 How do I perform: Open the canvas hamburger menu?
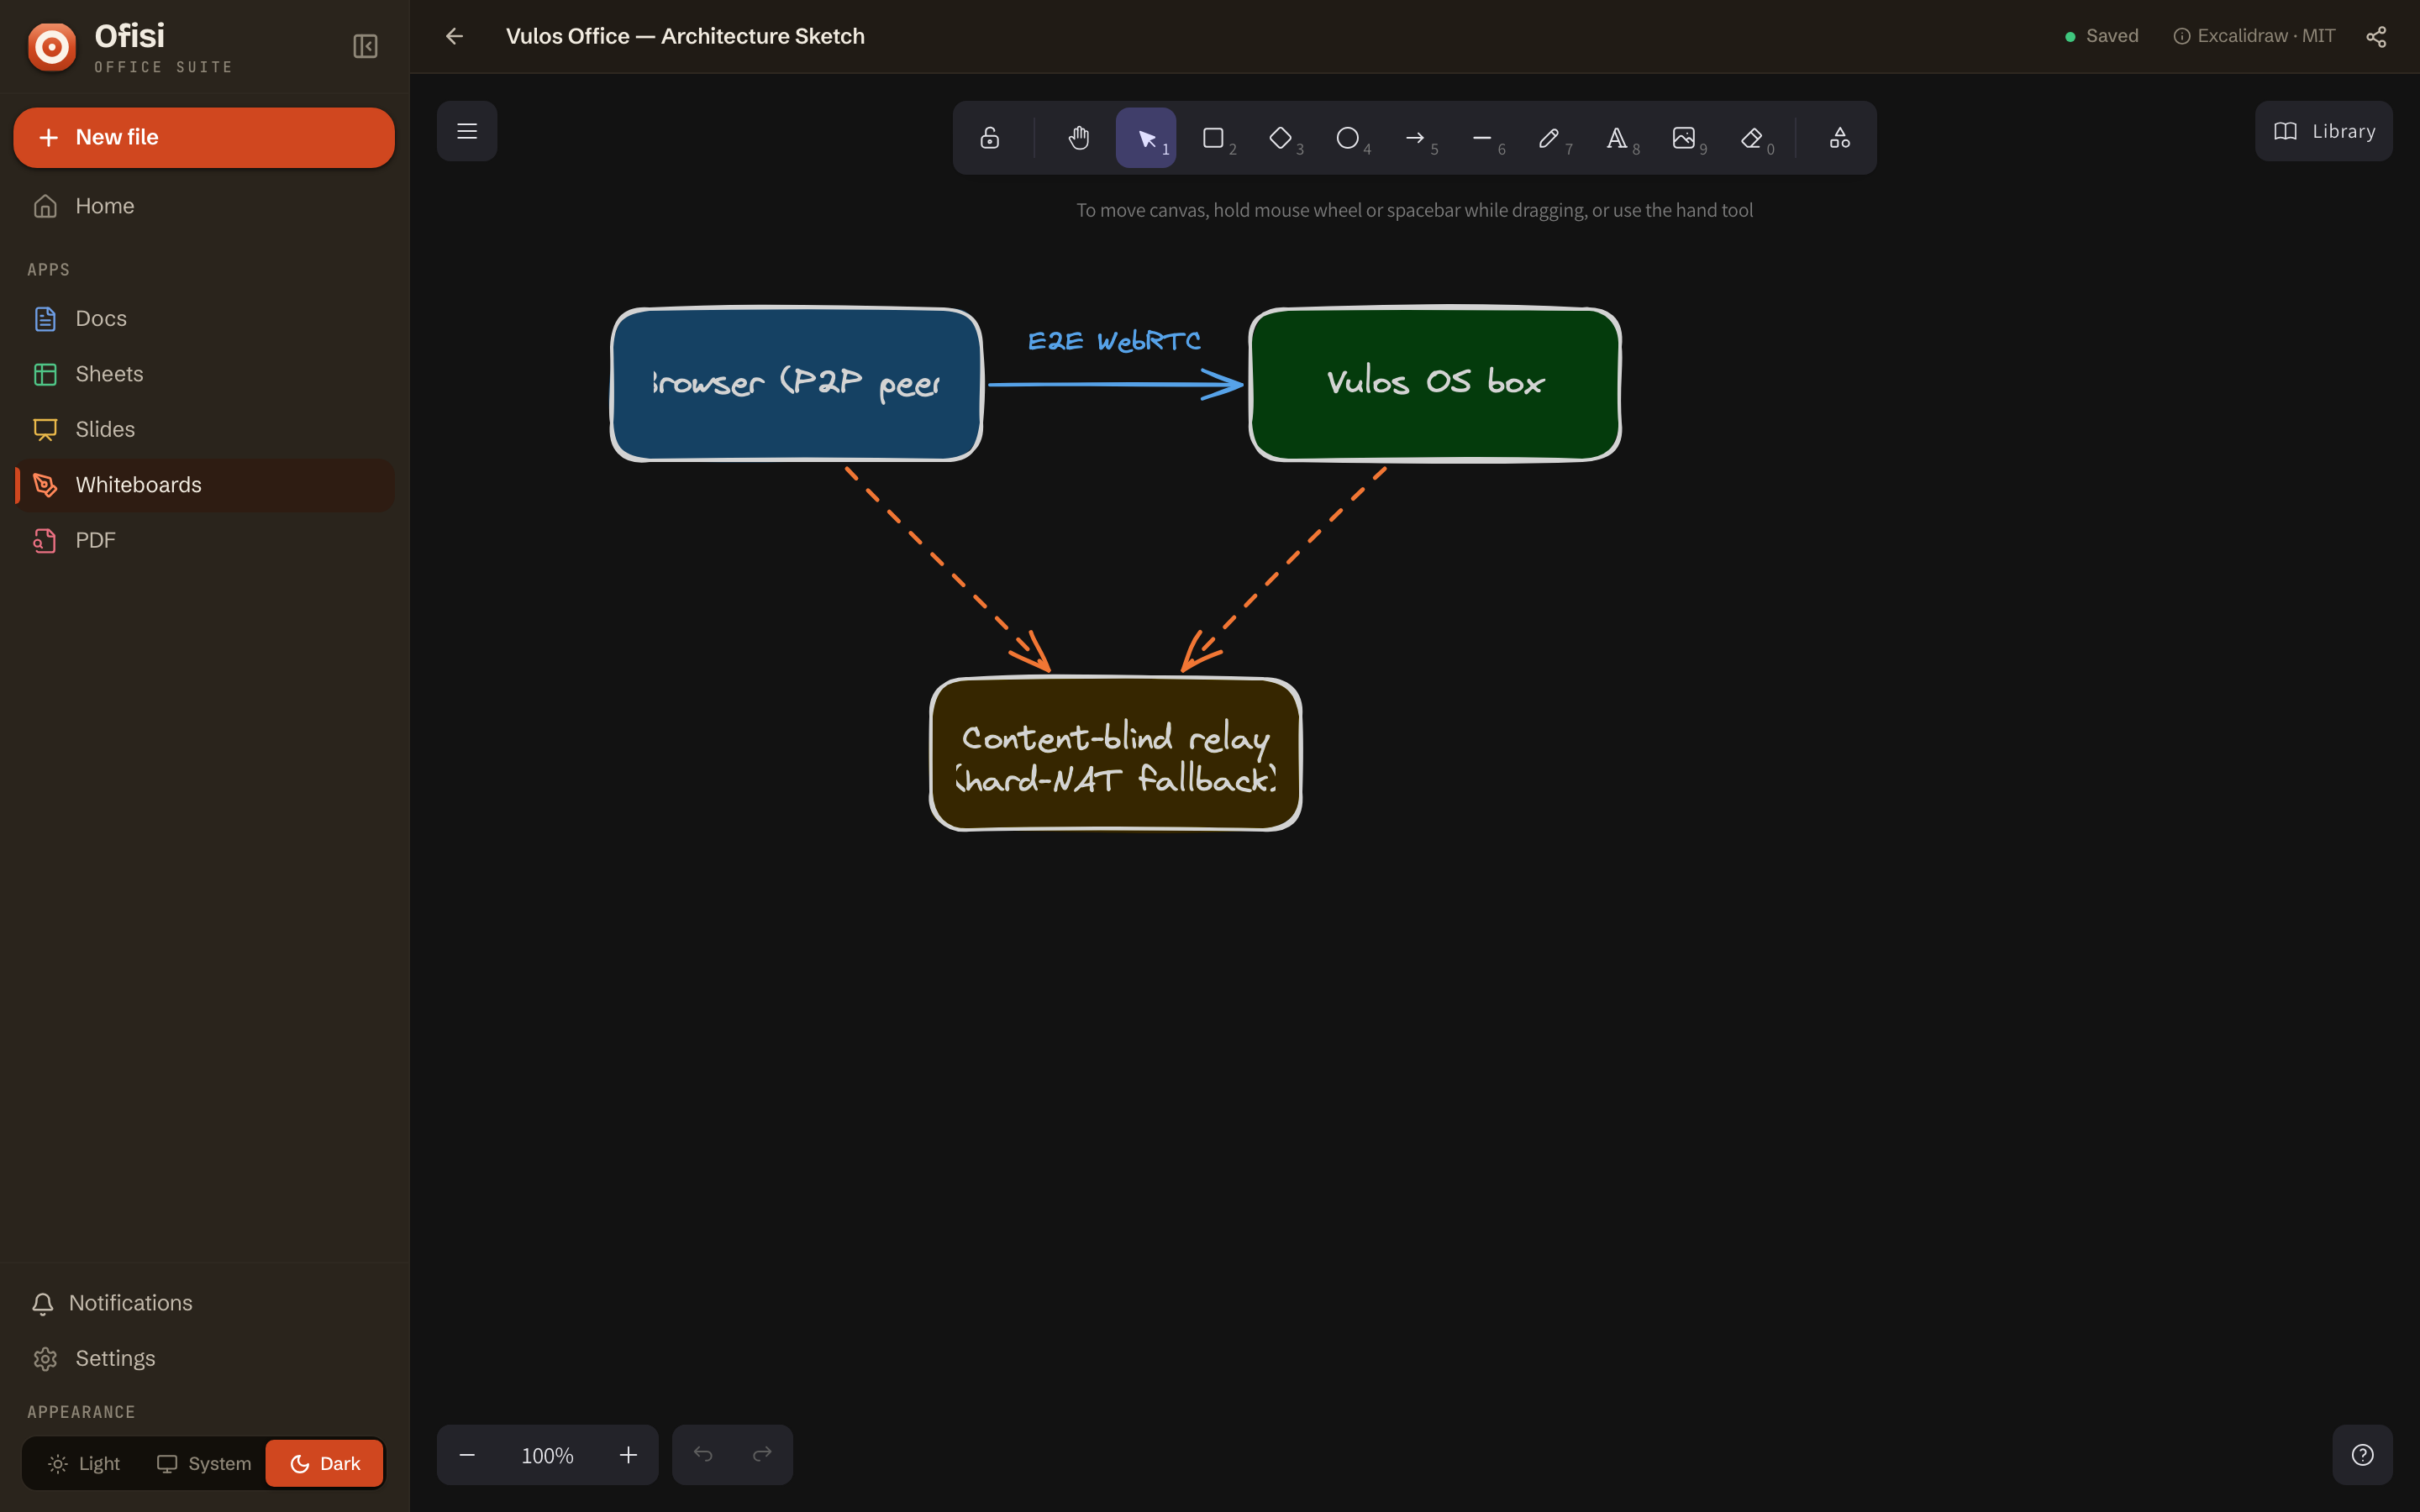click(467, 131)
